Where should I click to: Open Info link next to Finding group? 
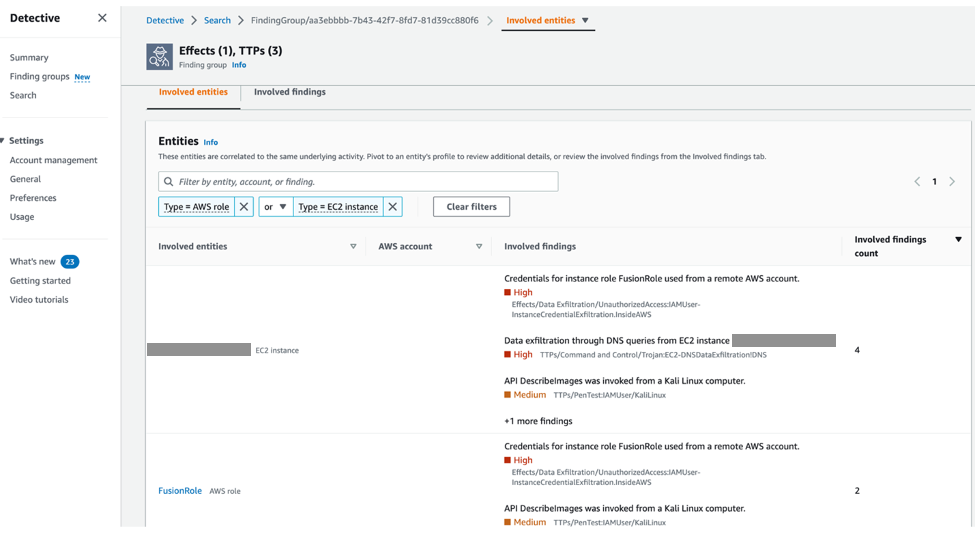(239, 65)
